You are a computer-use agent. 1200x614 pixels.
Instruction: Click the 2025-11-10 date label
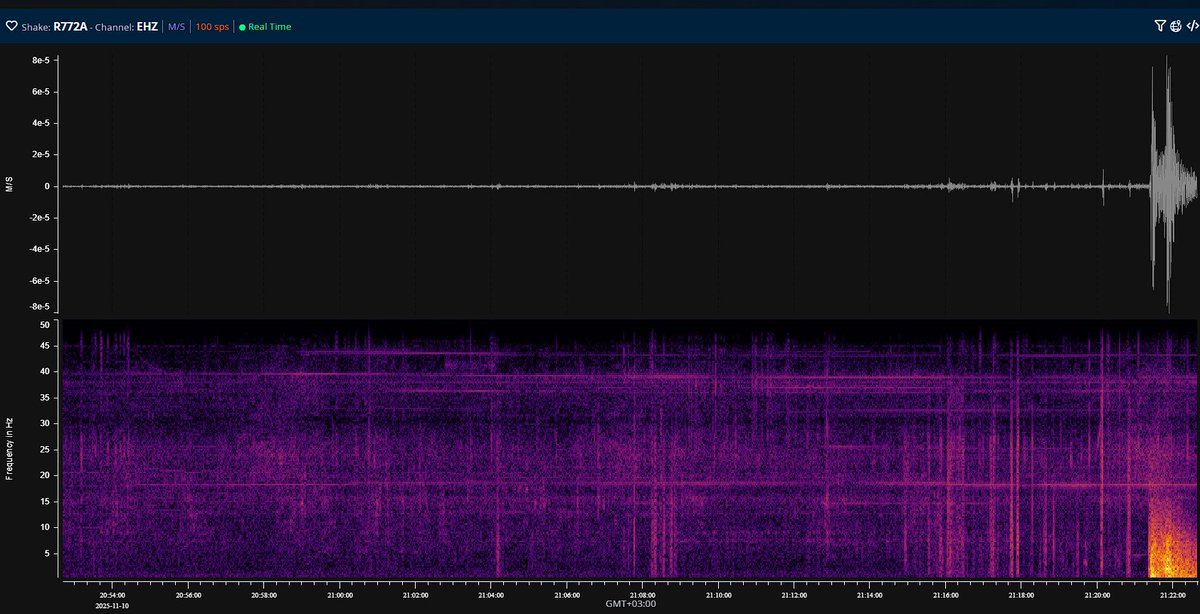click(x=112, y=604)
